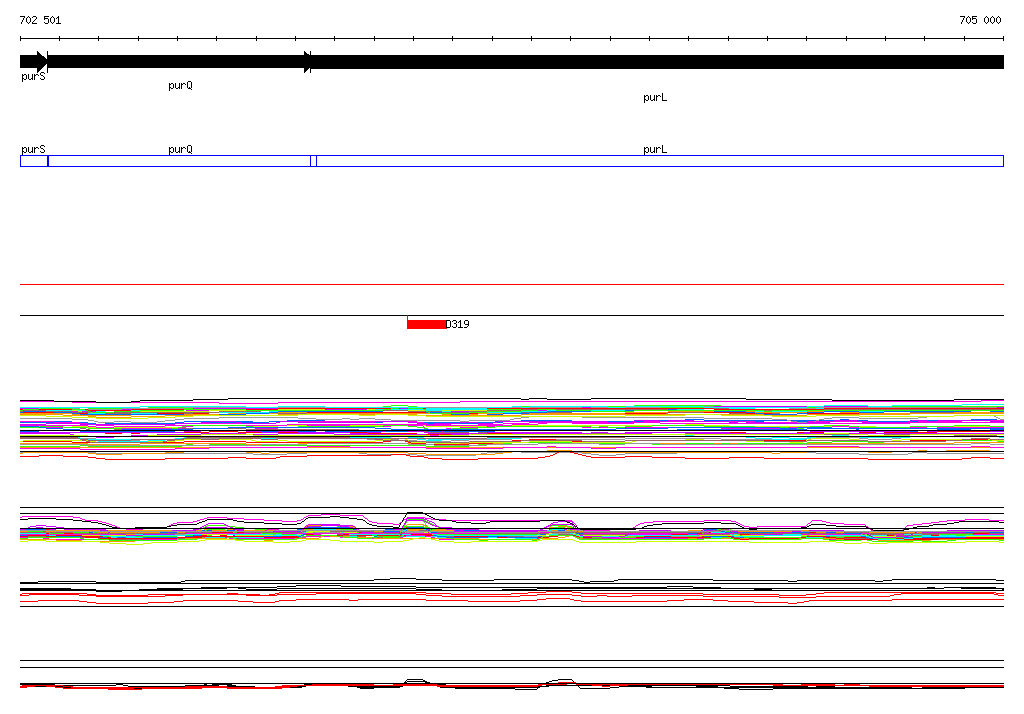Click the small blue box between purQ and purL
This screenshot has height=714, width=1024.
point(313,161)
